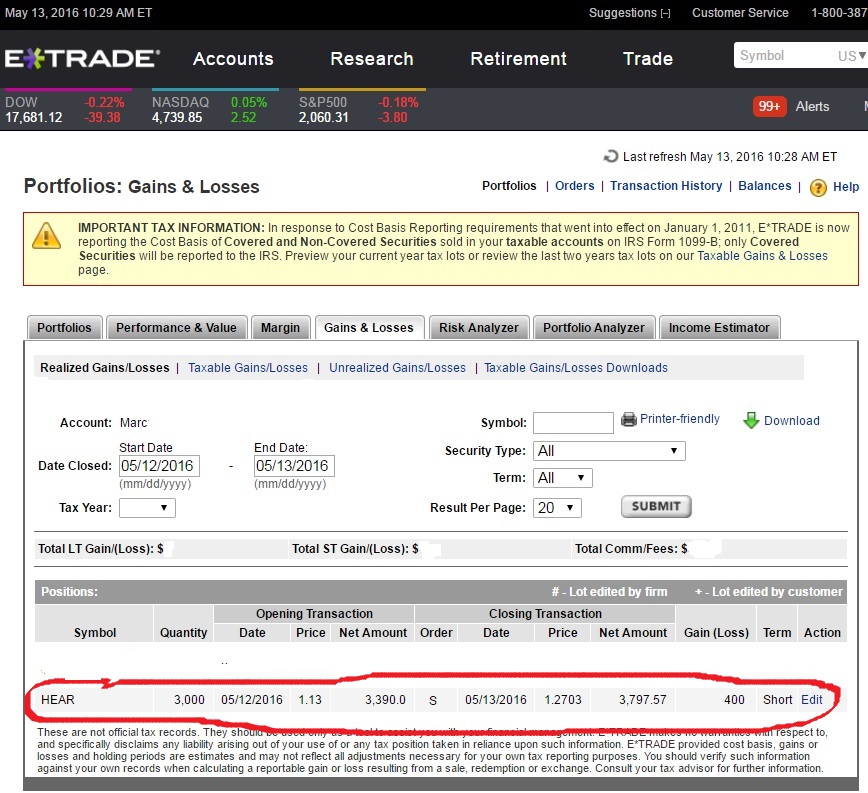Click the tax information warning icon
Viewport: 868px width, 793px height.
46,235
